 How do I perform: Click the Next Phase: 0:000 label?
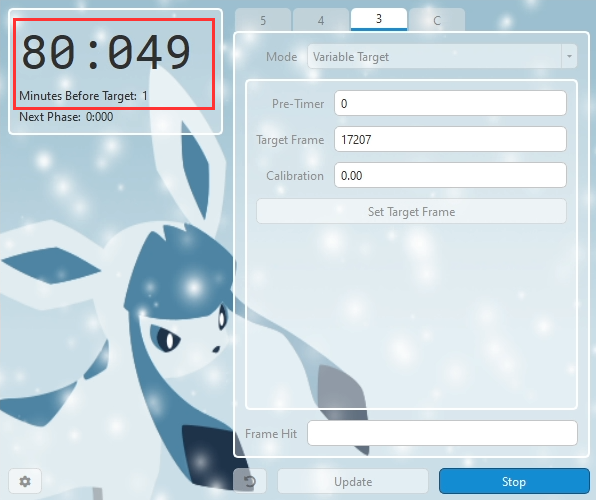(x=66, y=117)
